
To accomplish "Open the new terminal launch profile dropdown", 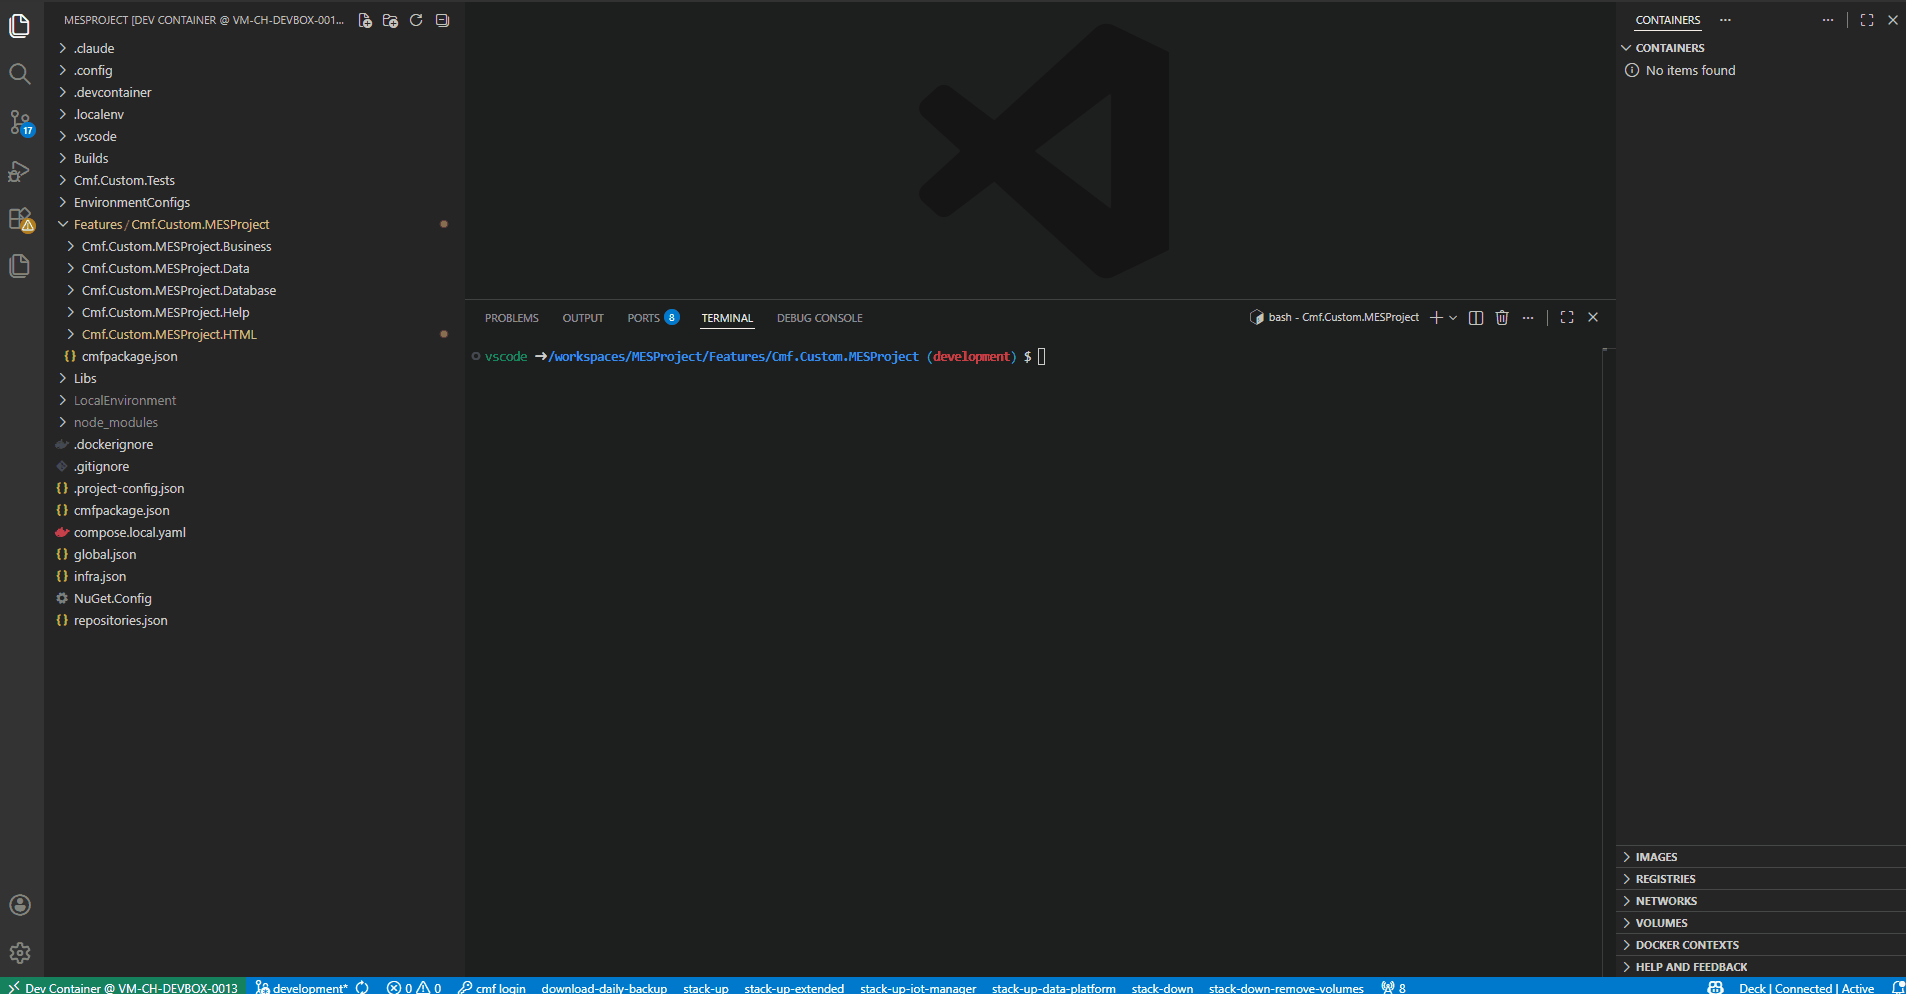I will pyautogui.click(x=1453, y=318).
